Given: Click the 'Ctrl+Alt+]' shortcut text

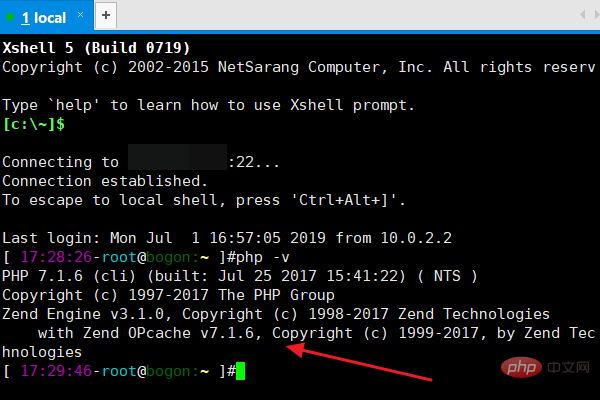Looking at the screenshot, I should coord(345,200).
